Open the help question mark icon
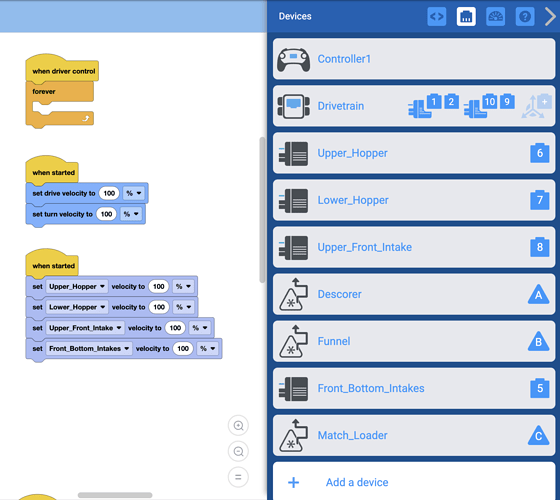Screen dimensions: 560x500 [525, 16]
